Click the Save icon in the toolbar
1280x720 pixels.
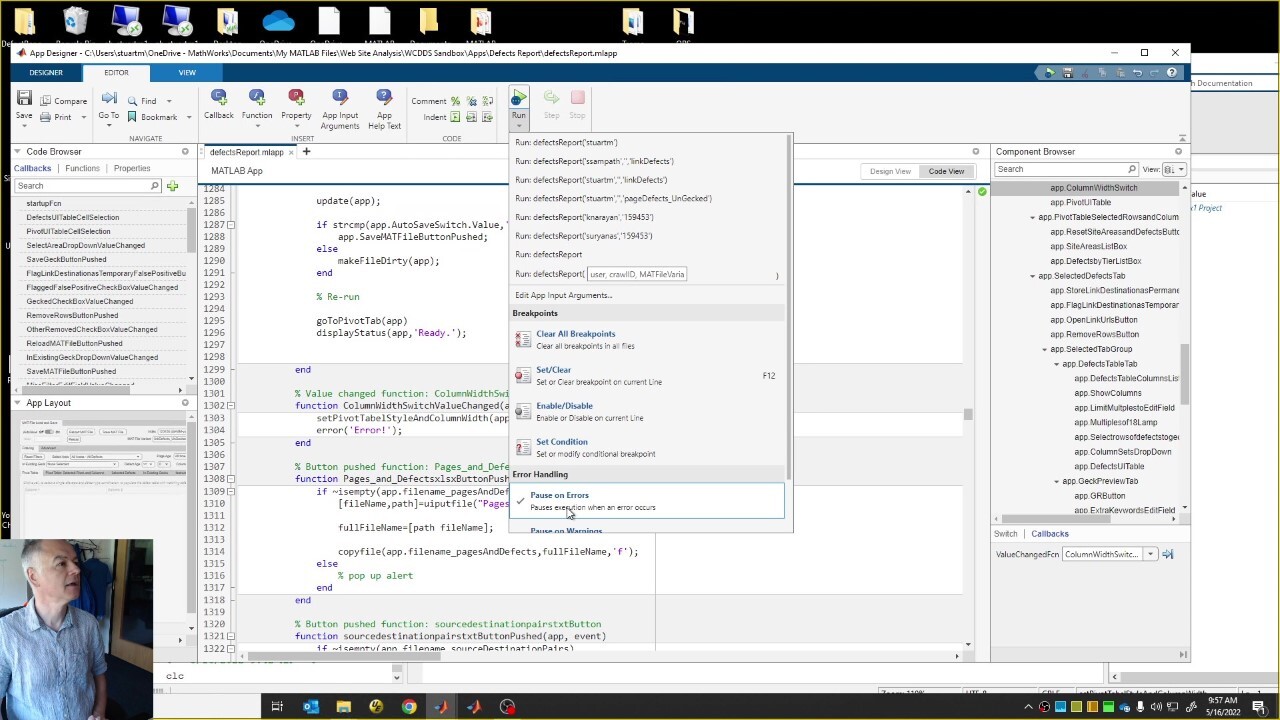click(24, 98)
